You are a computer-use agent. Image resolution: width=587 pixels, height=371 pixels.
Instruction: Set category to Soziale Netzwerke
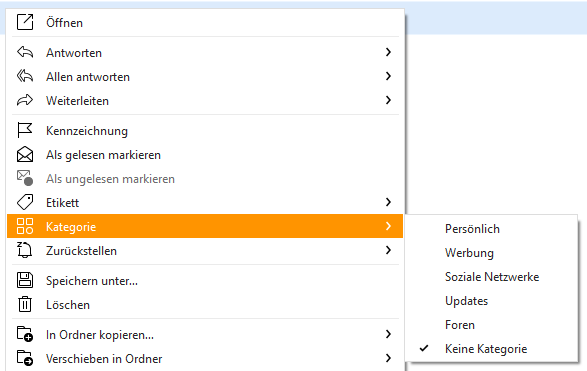(492, 277)
